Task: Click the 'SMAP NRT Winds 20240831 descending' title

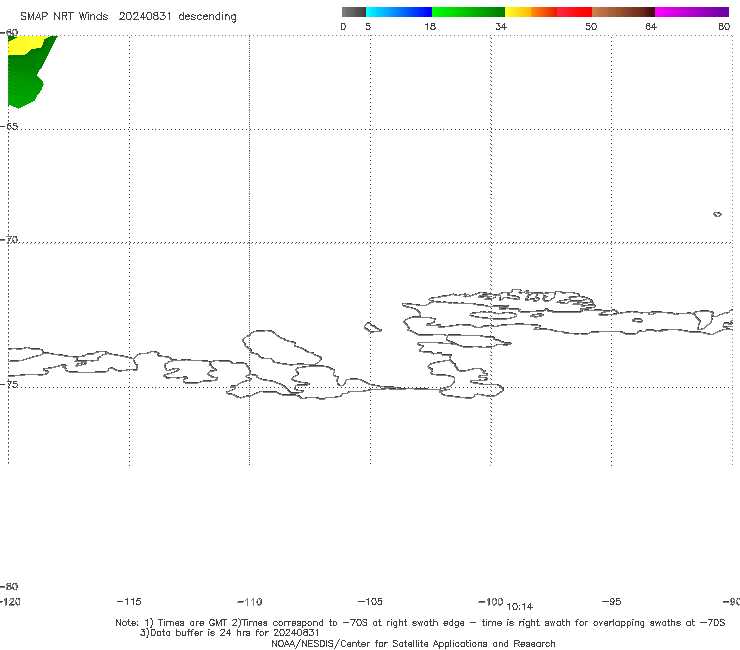Action: (128, 17)
